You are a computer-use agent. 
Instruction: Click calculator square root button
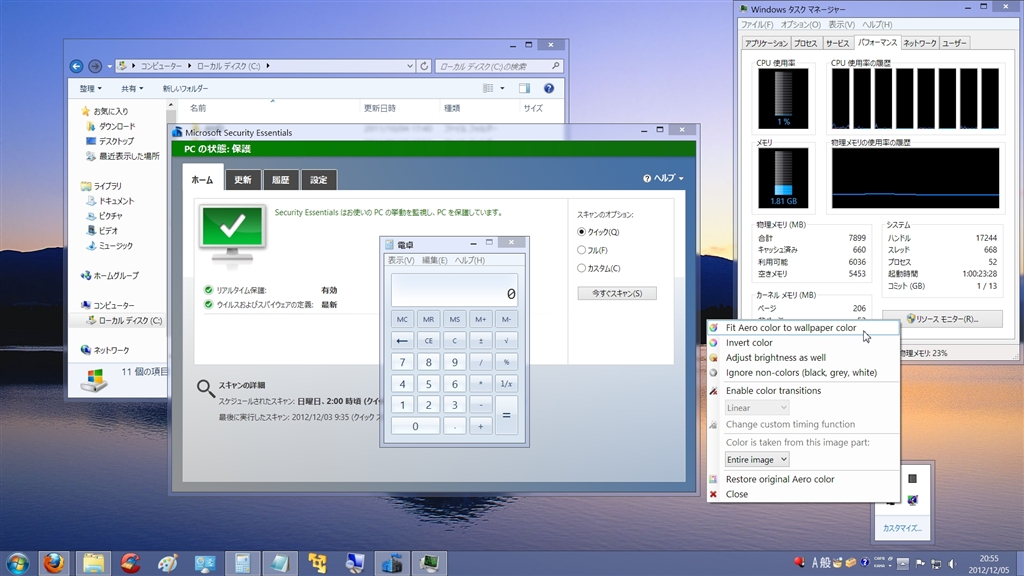tap(506, 340)
